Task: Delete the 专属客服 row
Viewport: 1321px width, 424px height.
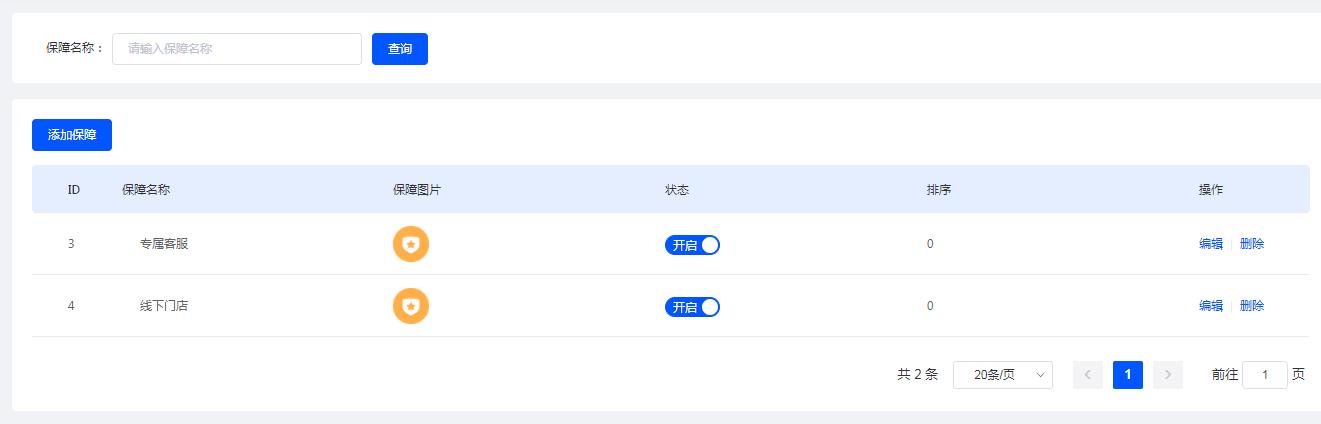Action: tap(1252, 244)
